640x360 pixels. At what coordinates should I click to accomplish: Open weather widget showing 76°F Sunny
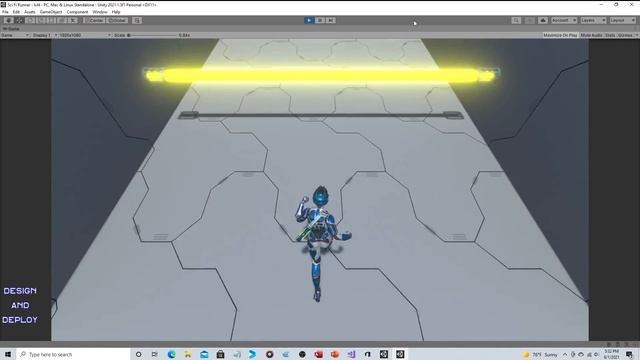[x=540, y=355]
